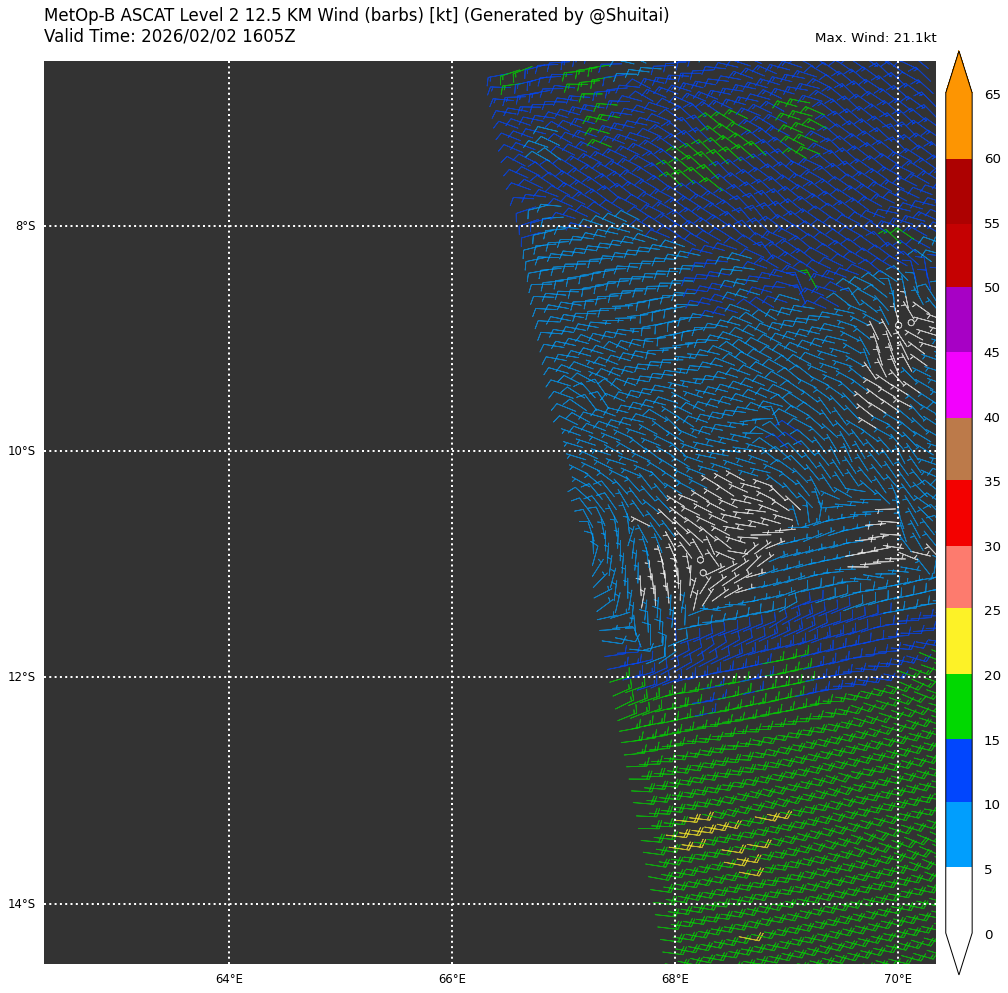The image size is (1008, 993).
Task: Click the MetOp-B ASCAT chart title
Action: [x=356, y=16]
